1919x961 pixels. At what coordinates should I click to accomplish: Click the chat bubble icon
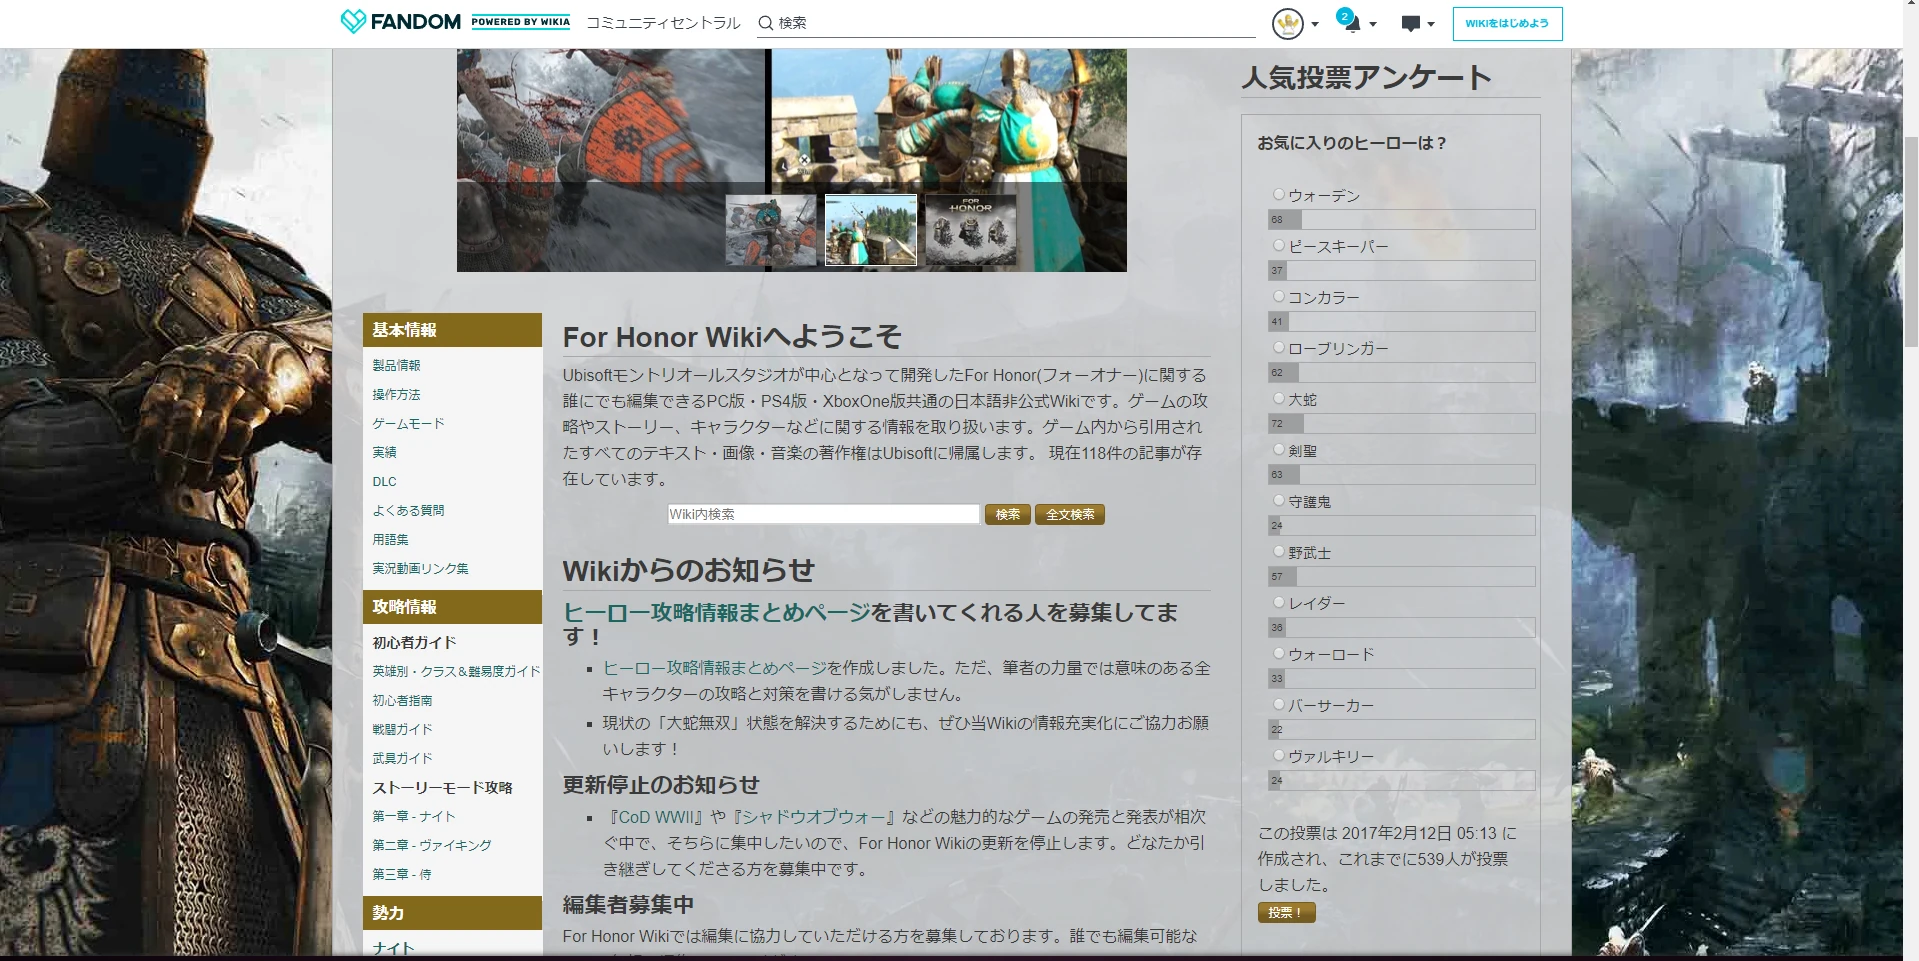tap(1411, 24)
